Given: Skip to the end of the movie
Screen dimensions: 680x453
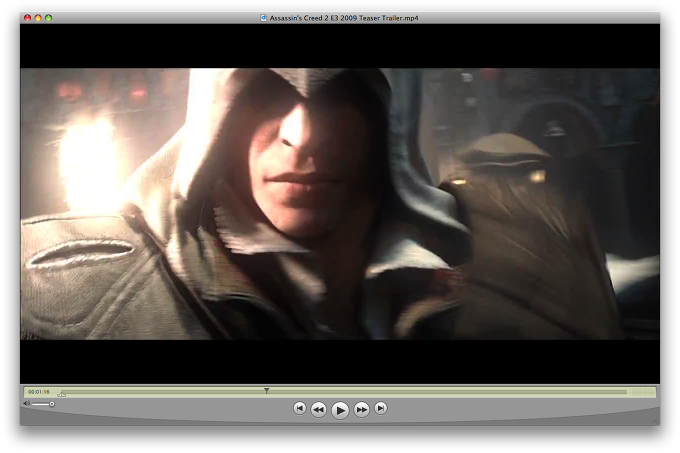Looking at the screenshot, I should pyautogui.click(x=381, y=408).
